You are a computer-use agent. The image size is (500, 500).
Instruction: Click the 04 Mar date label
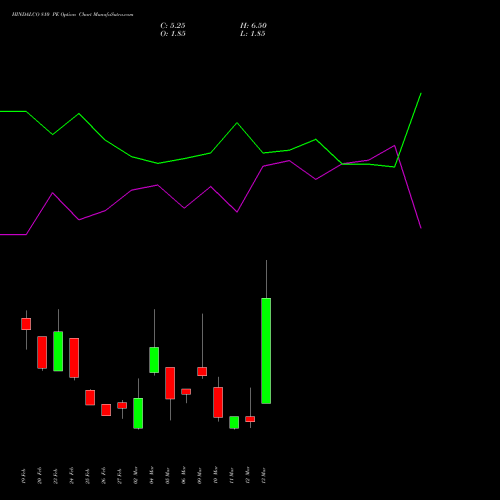(152, 475)
